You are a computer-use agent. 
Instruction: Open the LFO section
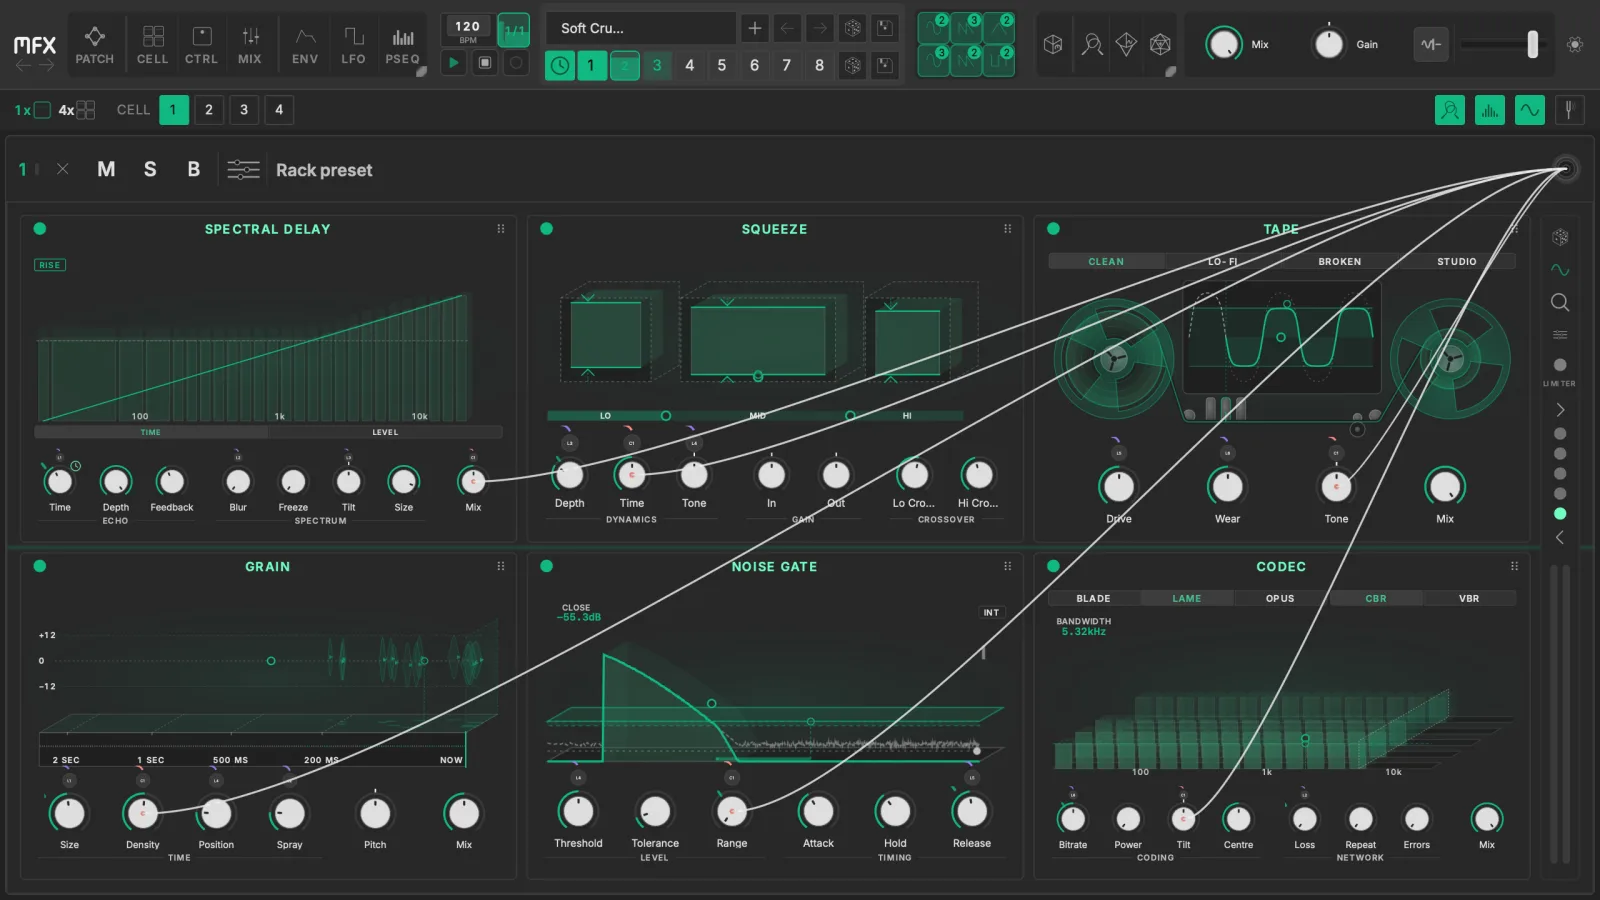coord(353,45)
